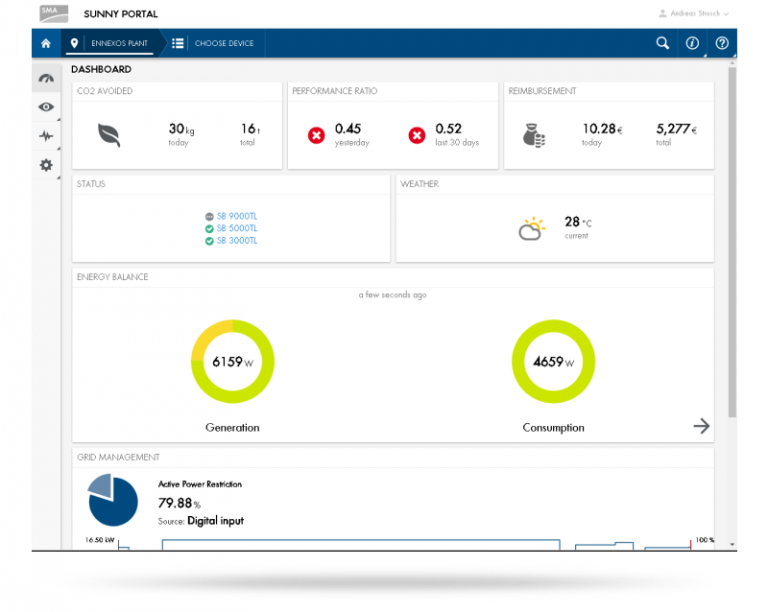Click the SUNNY PORTAL title

[x=120, y=14]
